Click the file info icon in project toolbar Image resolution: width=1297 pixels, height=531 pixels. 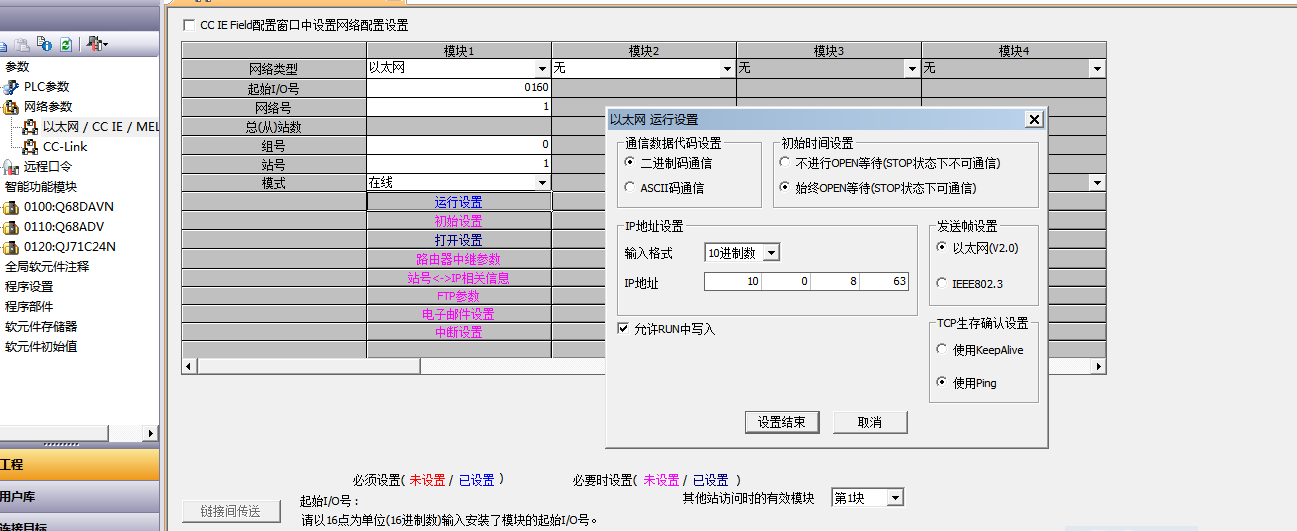point(44,44)
